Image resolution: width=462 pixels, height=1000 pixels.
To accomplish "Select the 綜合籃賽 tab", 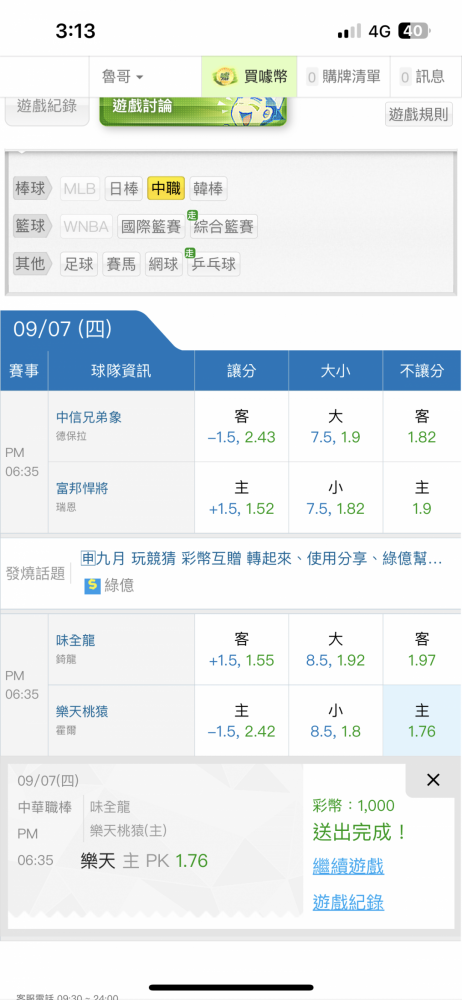I will pyautogui.click(x=223, y=226).
